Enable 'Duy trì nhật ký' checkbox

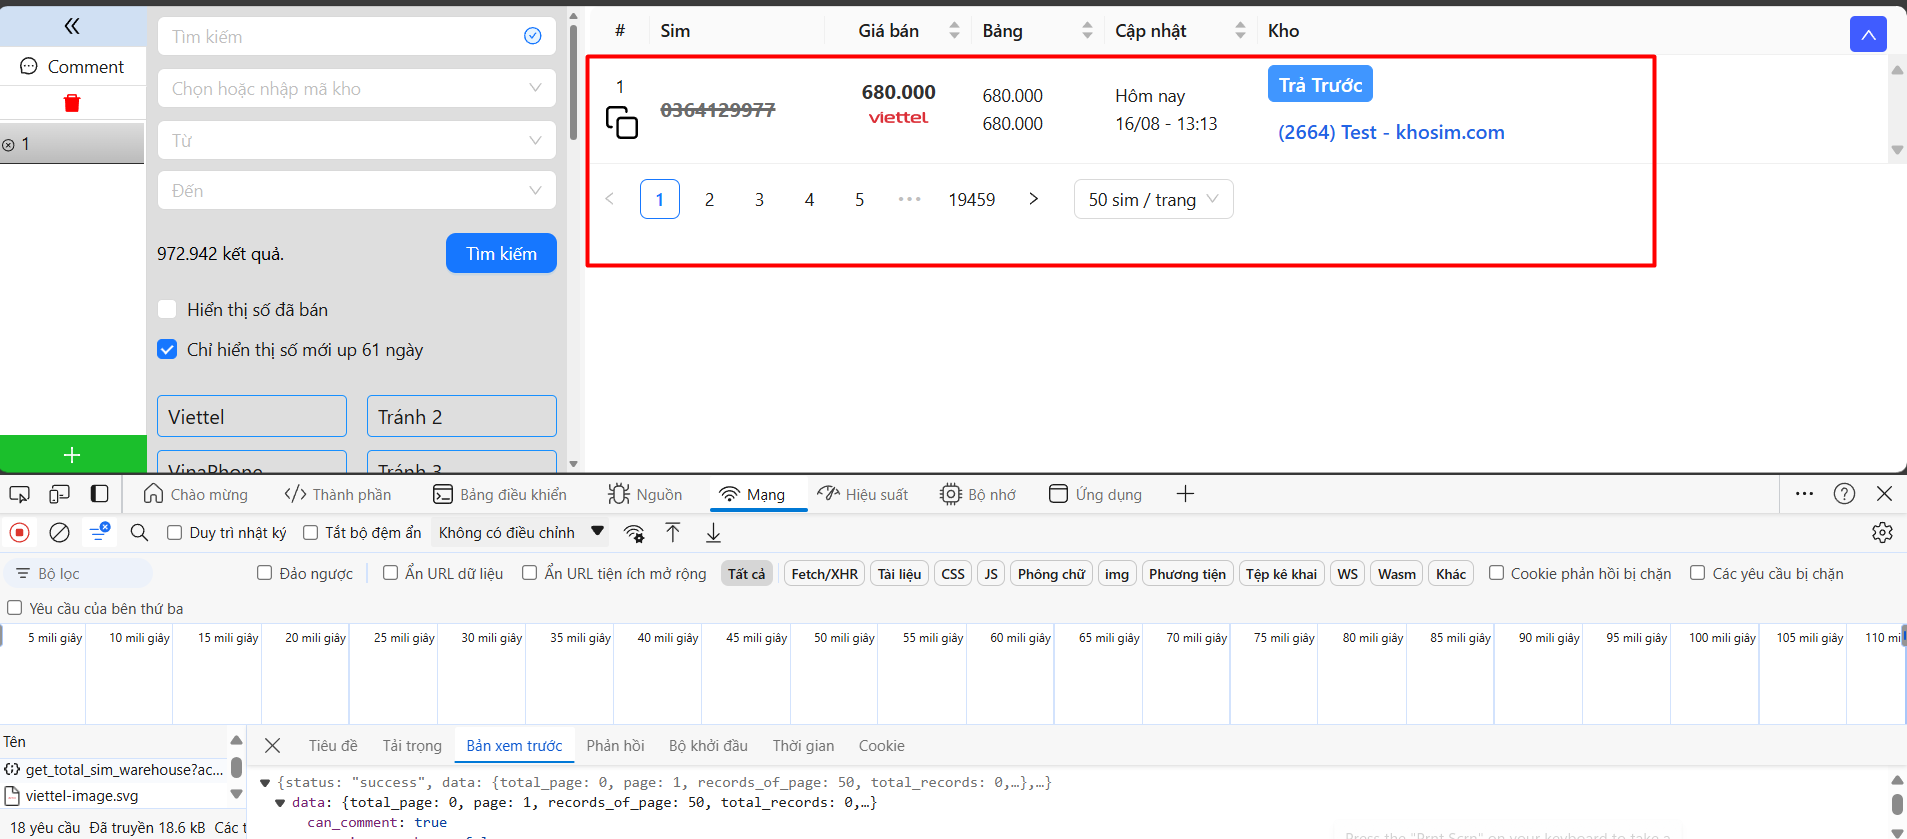coord(174,533)
